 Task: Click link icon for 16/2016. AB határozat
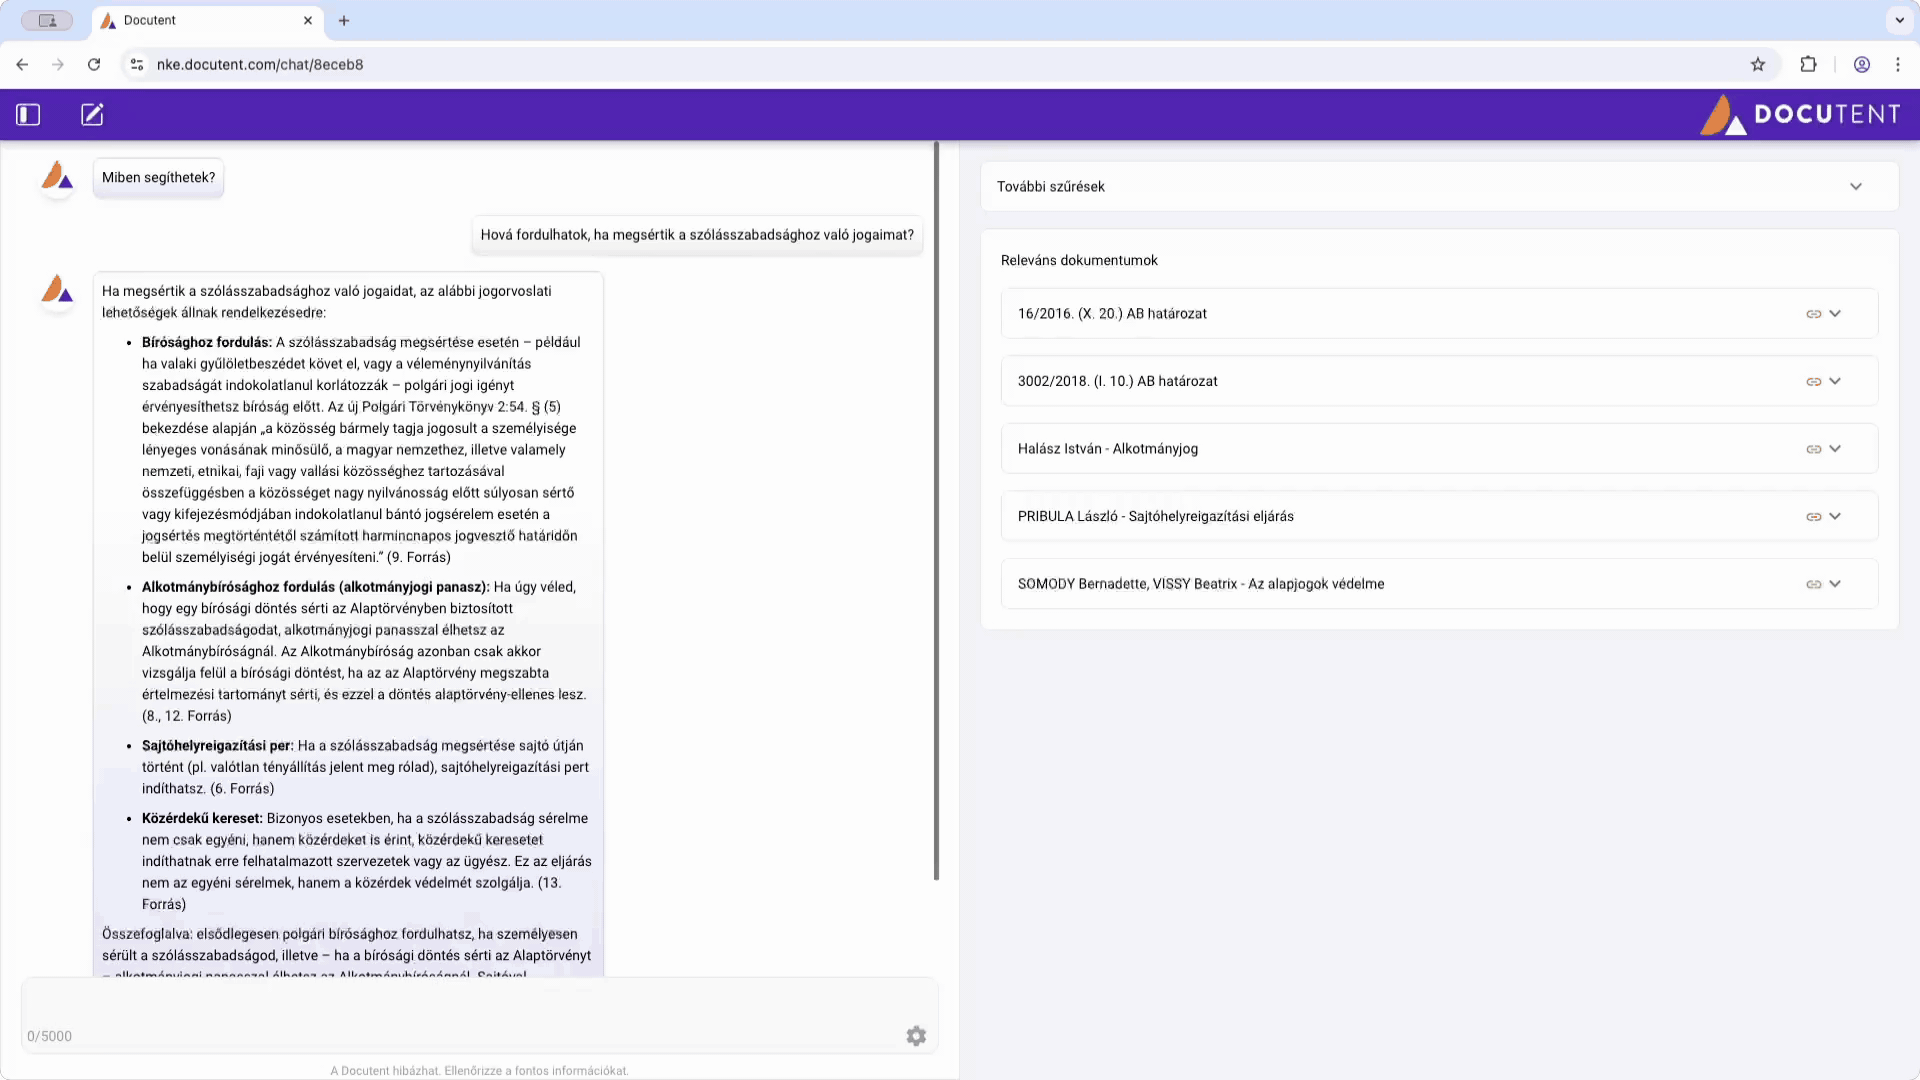tap(1813, 314)
